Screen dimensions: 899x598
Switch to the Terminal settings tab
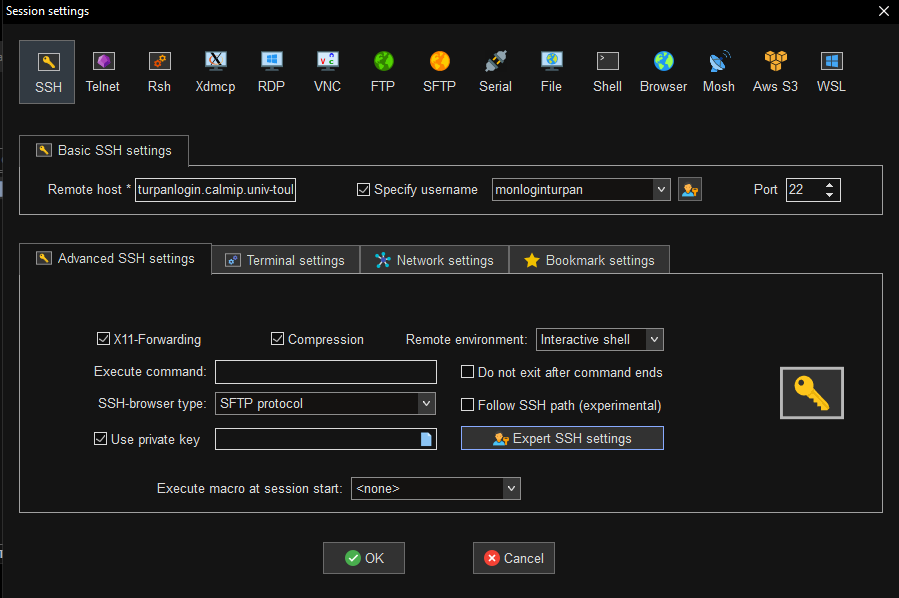[x=285, y=259]
